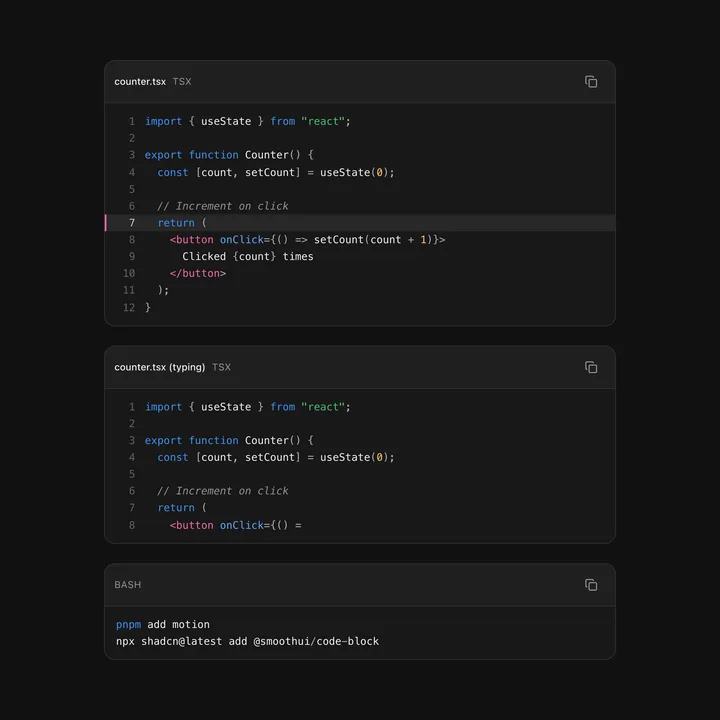Select the 'counter.tsx' filename in first block header

(140, 82)
